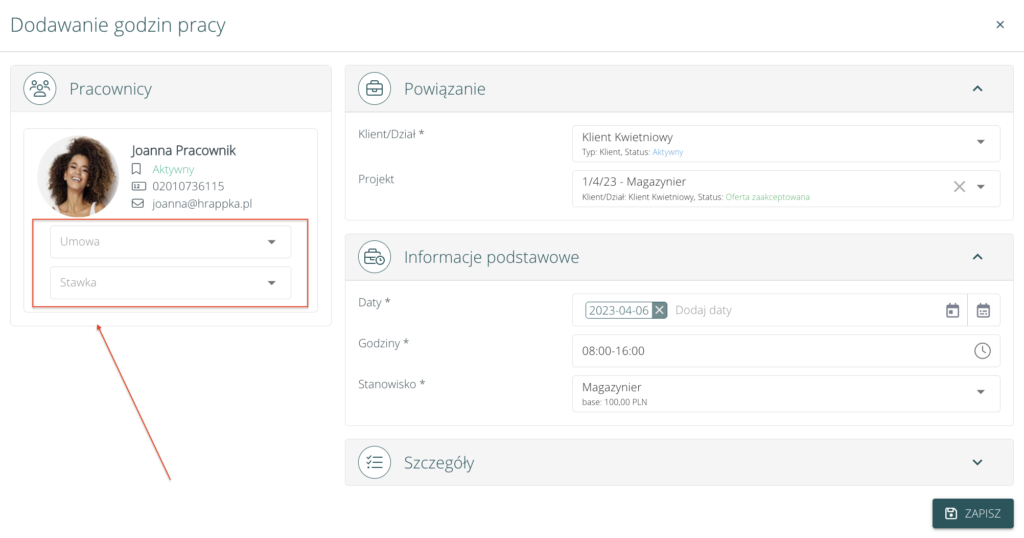
Task: Open the Stanowisko dropdown
Action: pos(980,392)
